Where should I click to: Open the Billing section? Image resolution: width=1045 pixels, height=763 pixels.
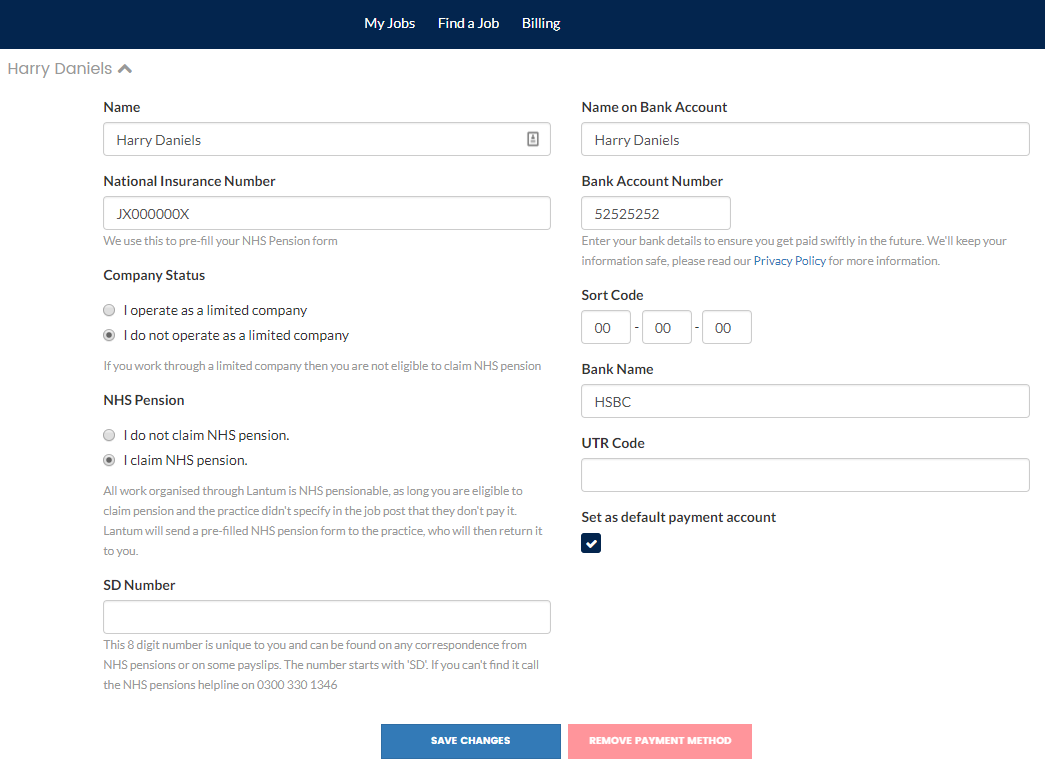(x=541, y=23)
